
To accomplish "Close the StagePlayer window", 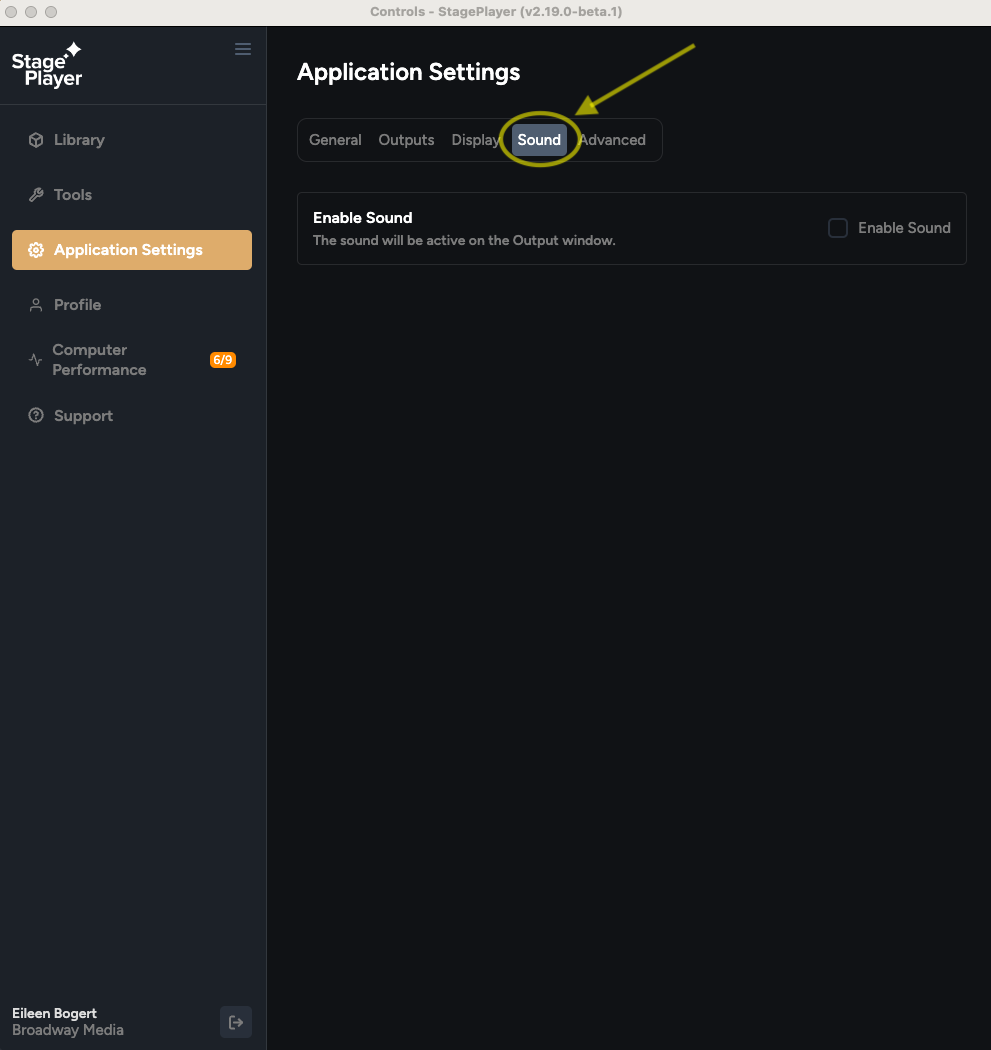I will coord(11,12).
